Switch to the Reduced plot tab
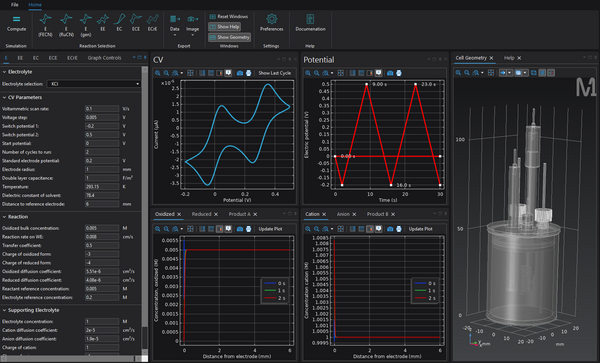The height and width of the screenshot is (363, 600). 201,214
